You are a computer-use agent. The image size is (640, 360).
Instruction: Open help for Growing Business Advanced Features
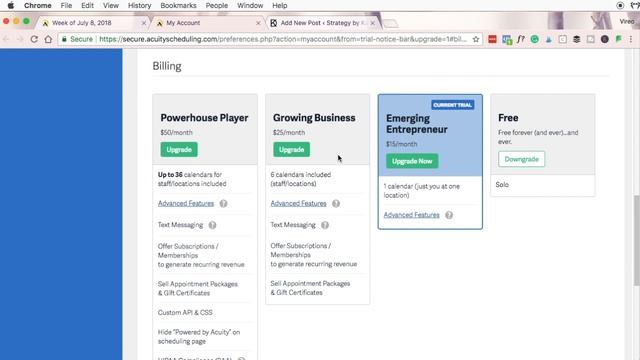pyautogui.click(x=336, y=203)
